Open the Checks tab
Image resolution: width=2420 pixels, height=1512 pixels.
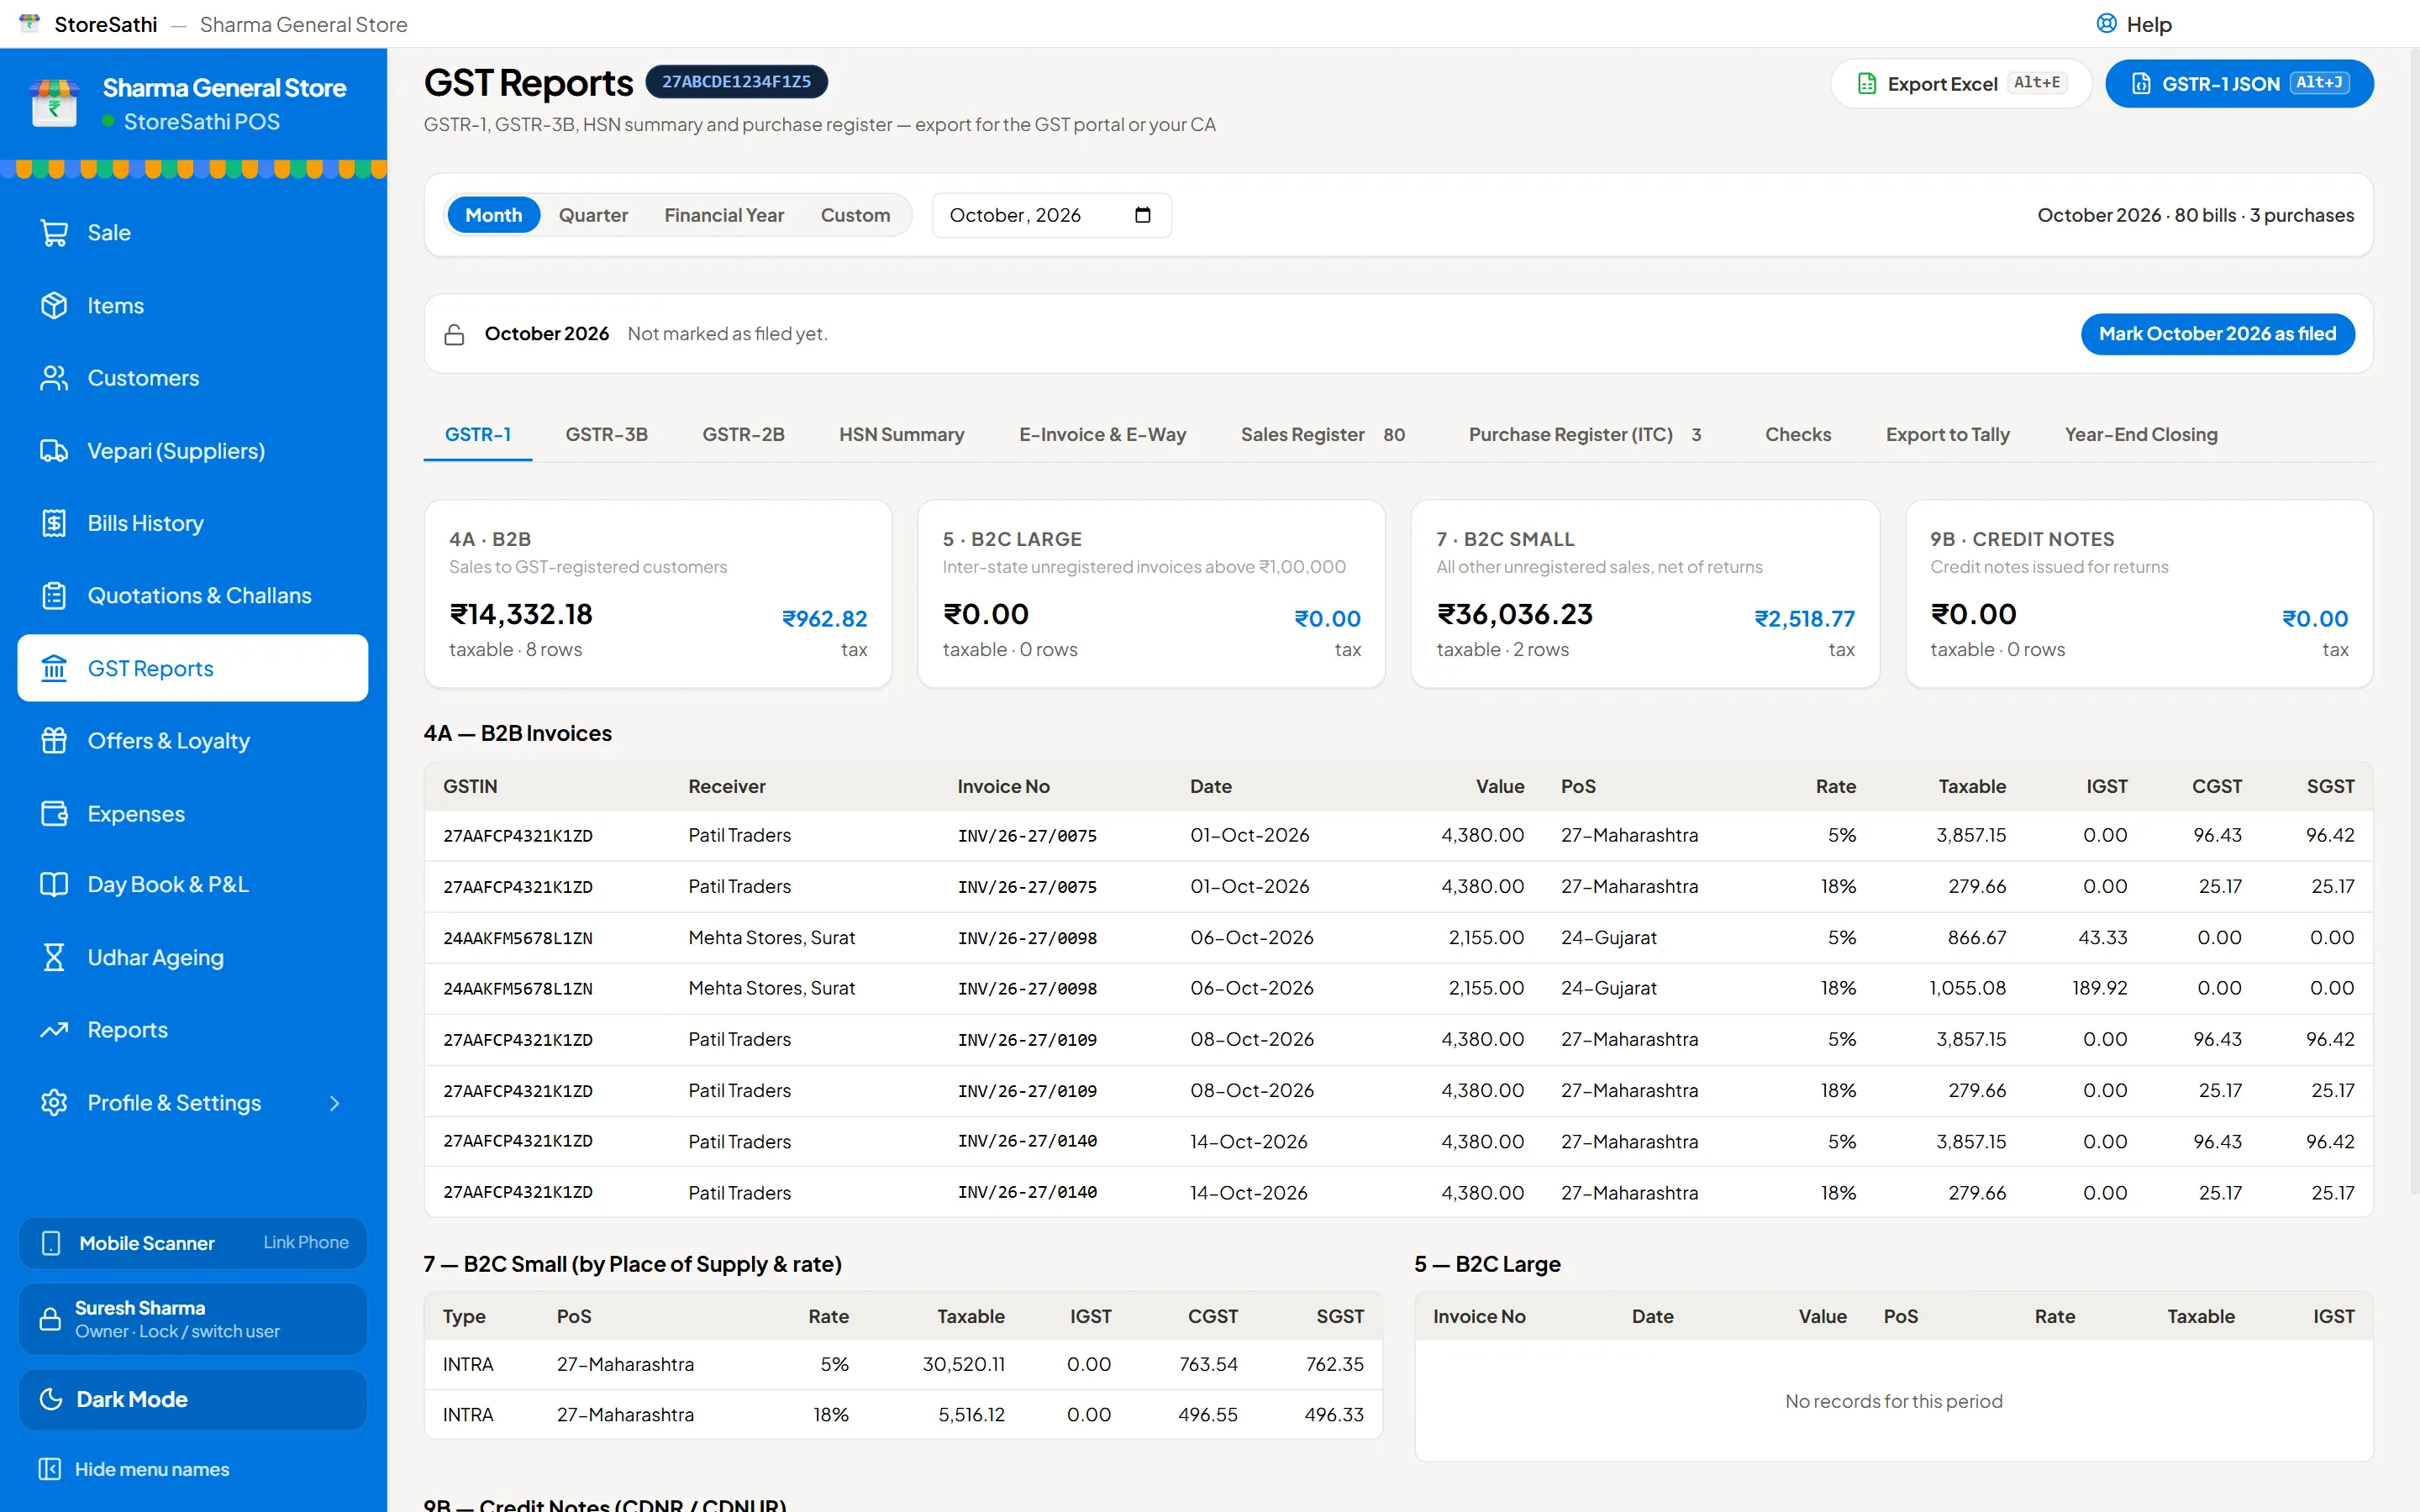point(1797,435)
